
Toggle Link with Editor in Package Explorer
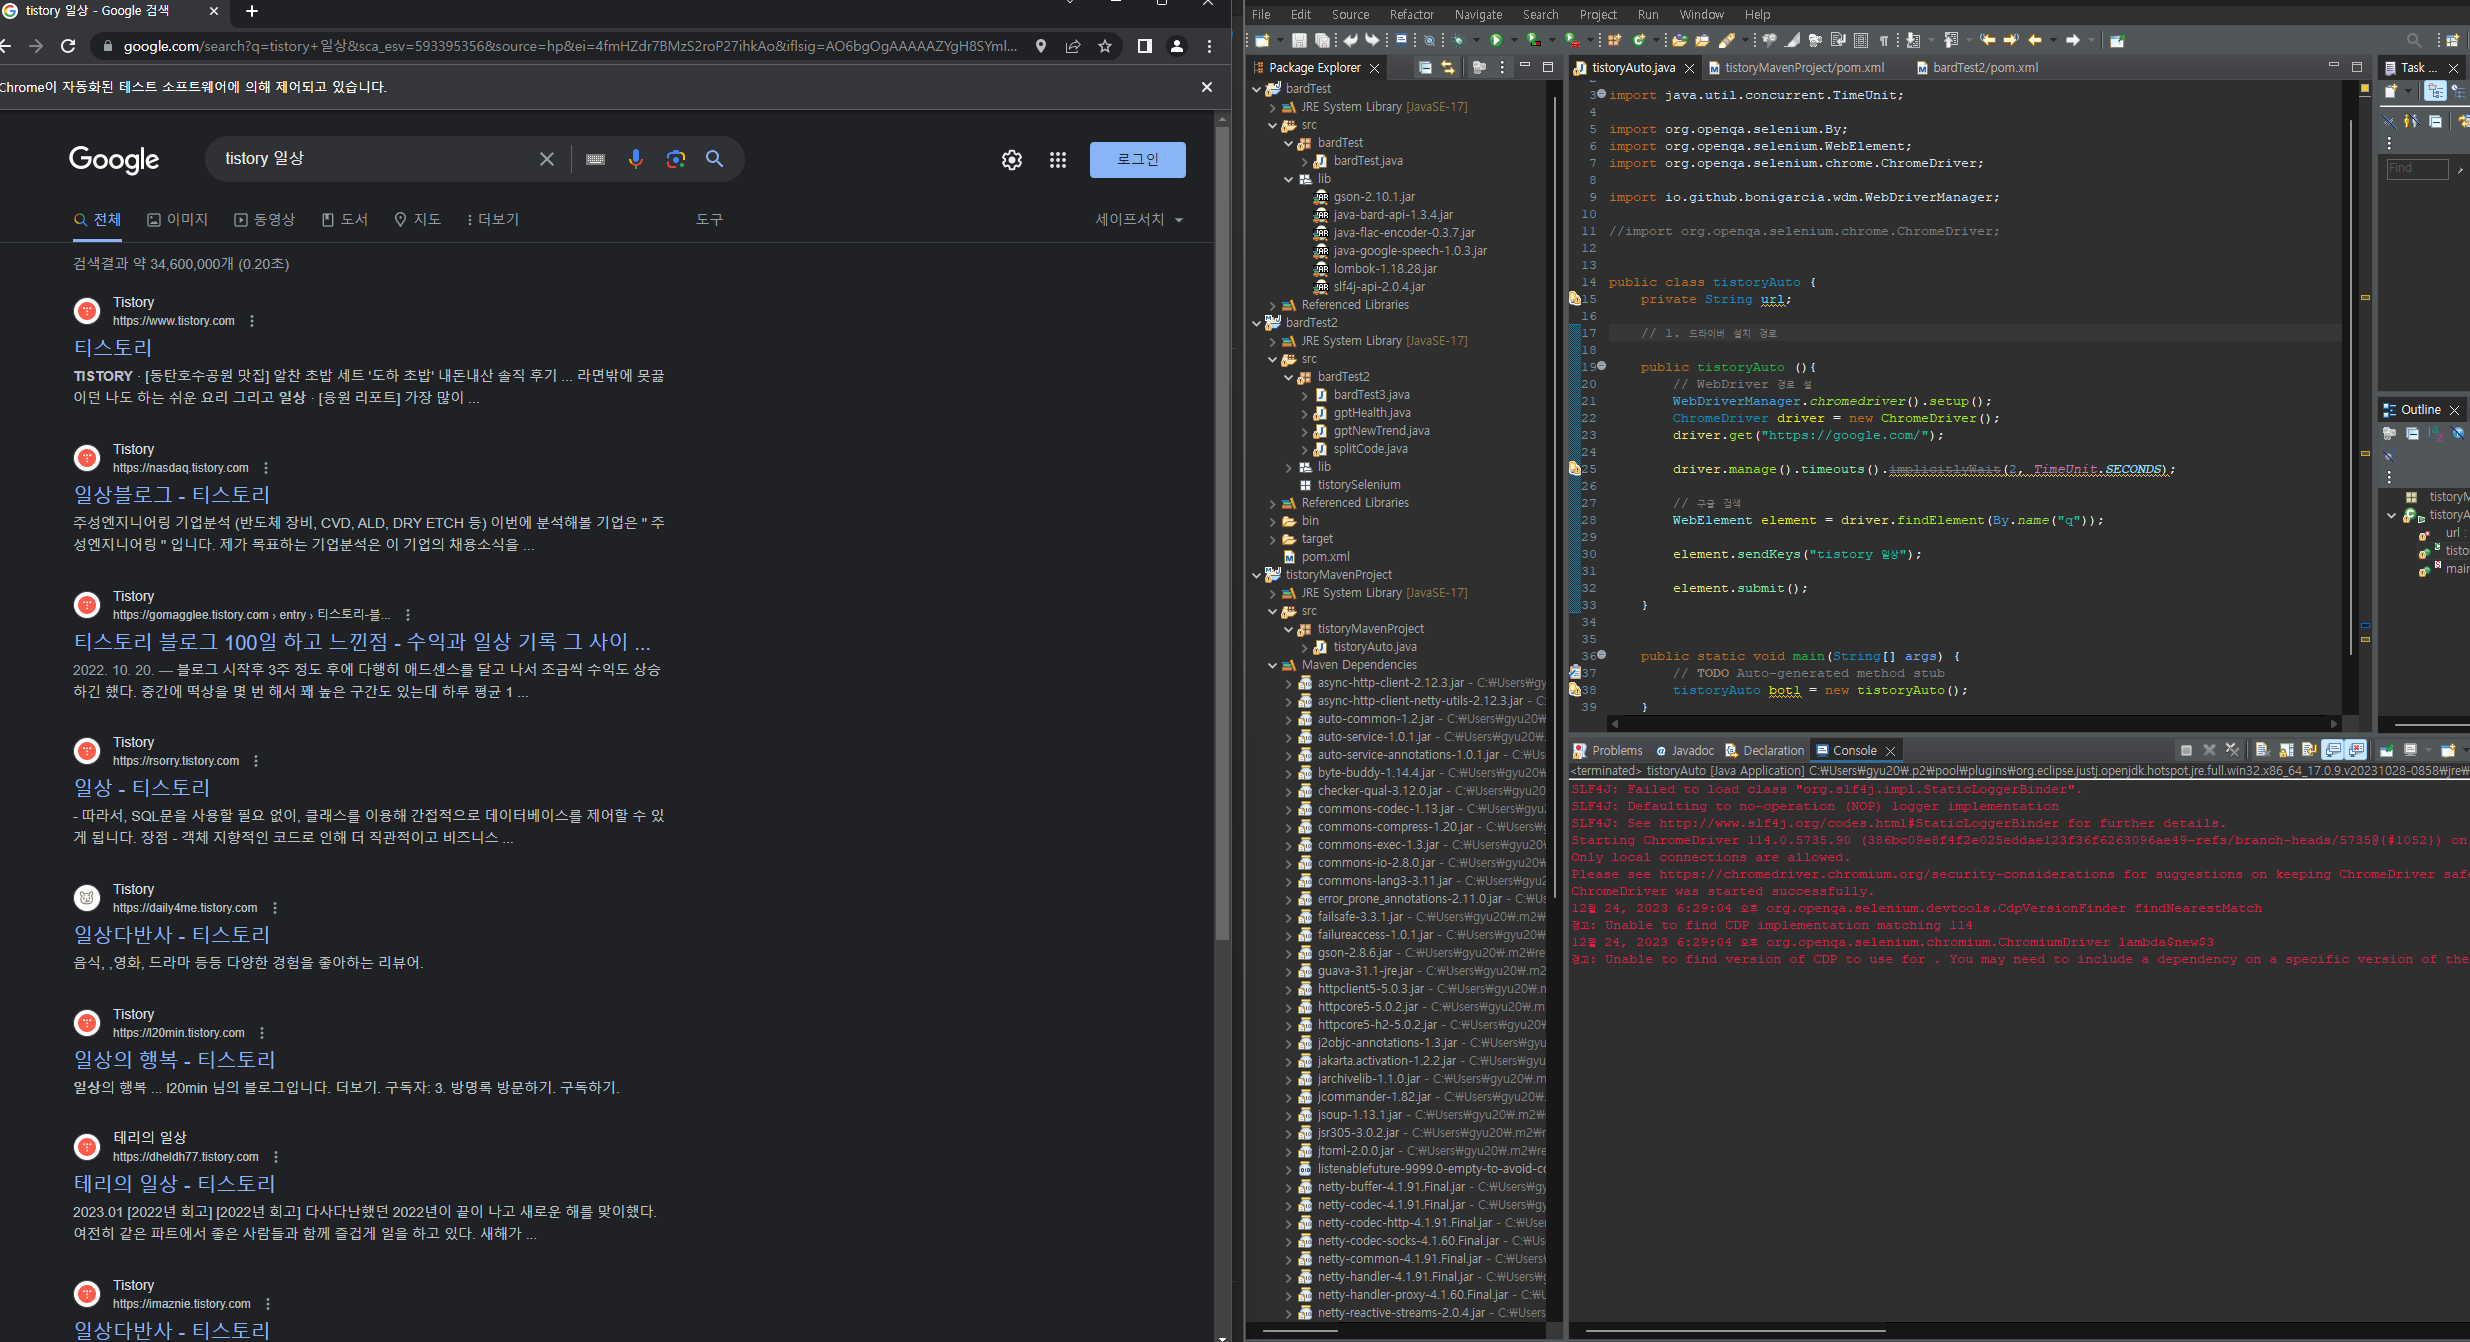(x=1447, y=68)
